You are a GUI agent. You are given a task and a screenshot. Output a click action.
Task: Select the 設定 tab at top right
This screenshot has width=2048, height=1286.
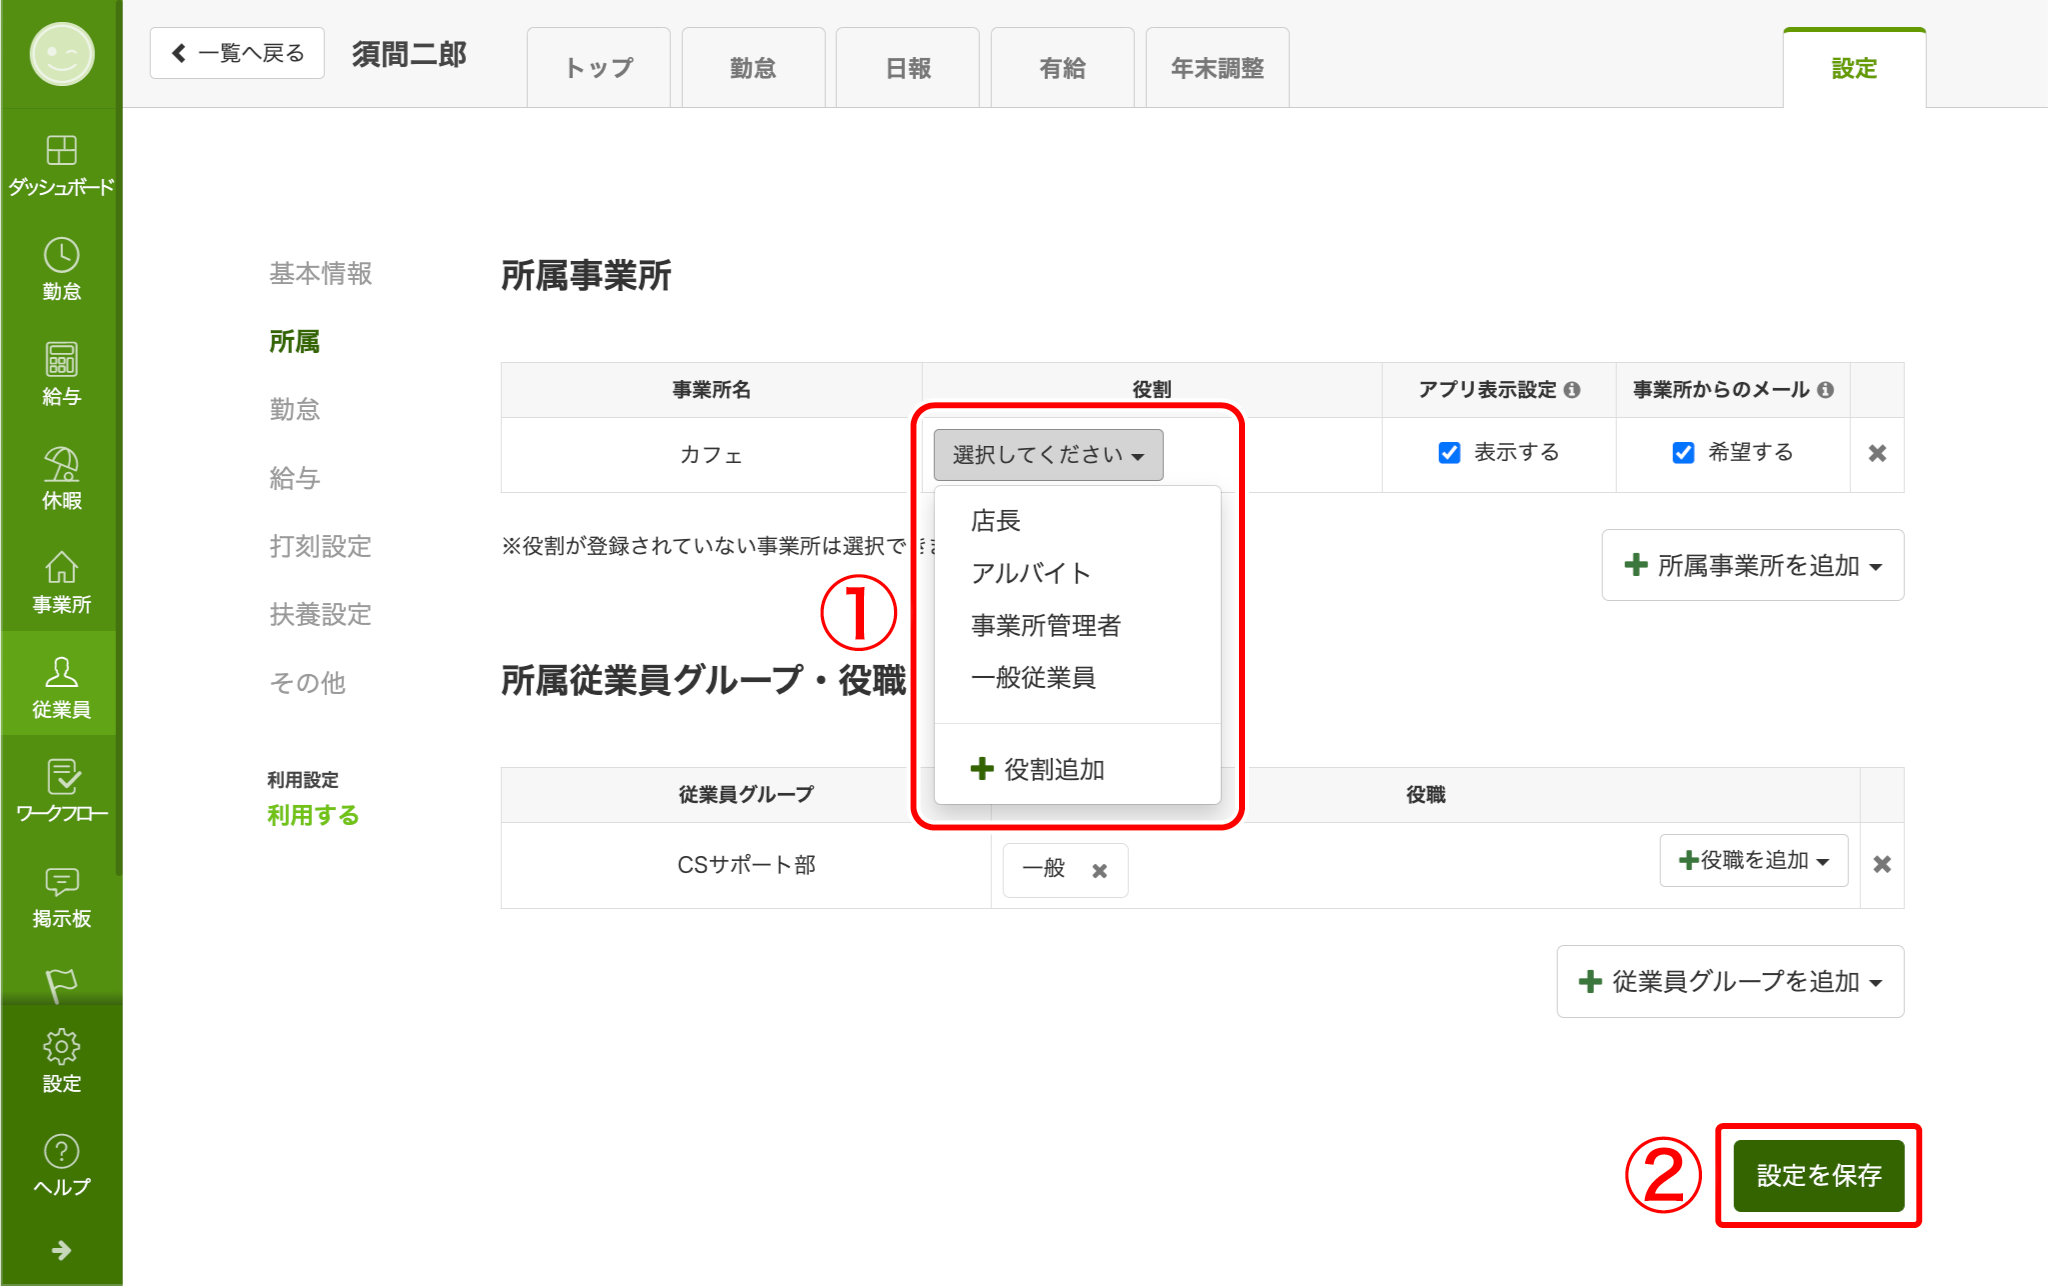click(1854, 68)
